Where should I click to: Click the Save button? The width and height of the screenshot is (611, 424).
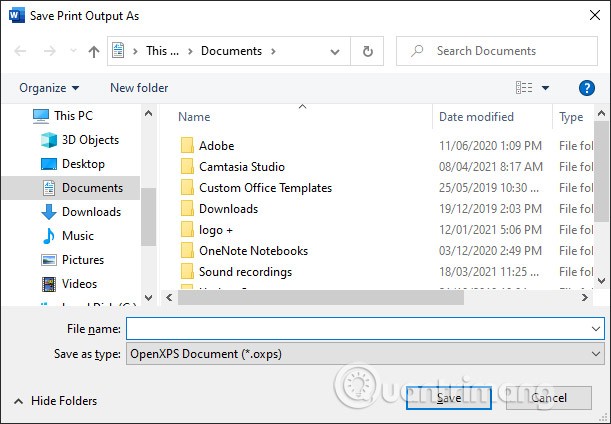pyautogui.click(x=449, y=398)
